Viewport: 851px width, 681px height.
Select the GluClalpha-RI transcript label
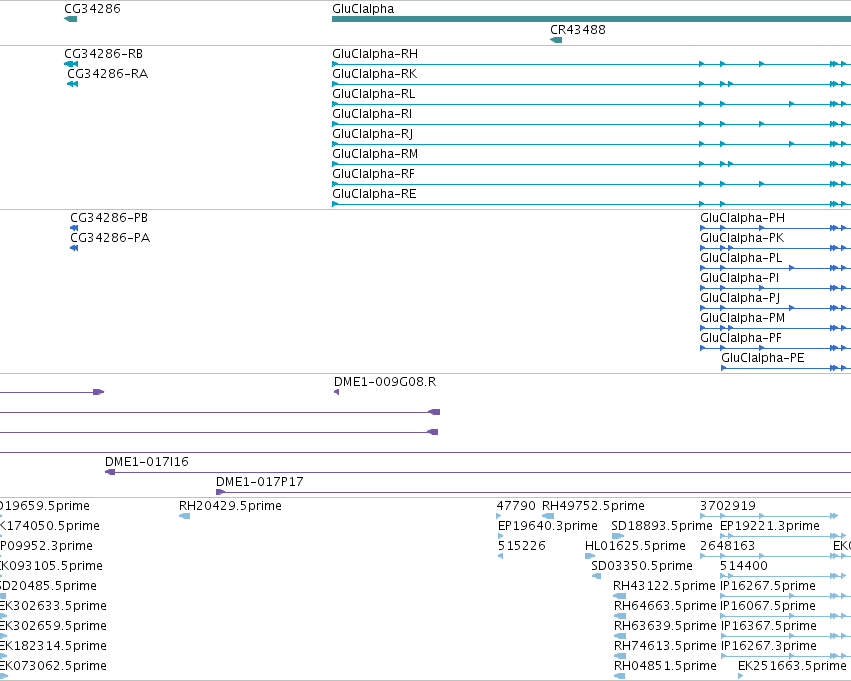pyautogui.click(x=372, y=114)
